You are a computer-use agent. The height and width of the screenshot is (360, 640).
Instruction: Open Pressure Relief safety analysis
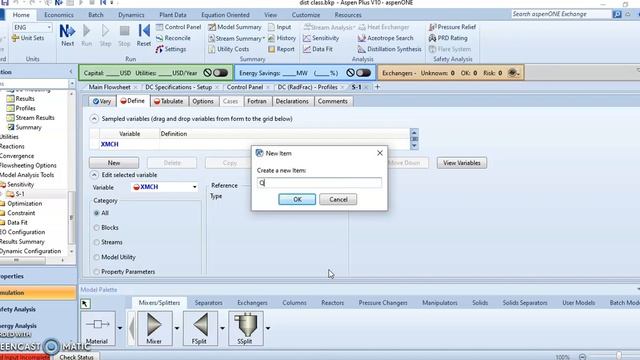click(452, 27)
